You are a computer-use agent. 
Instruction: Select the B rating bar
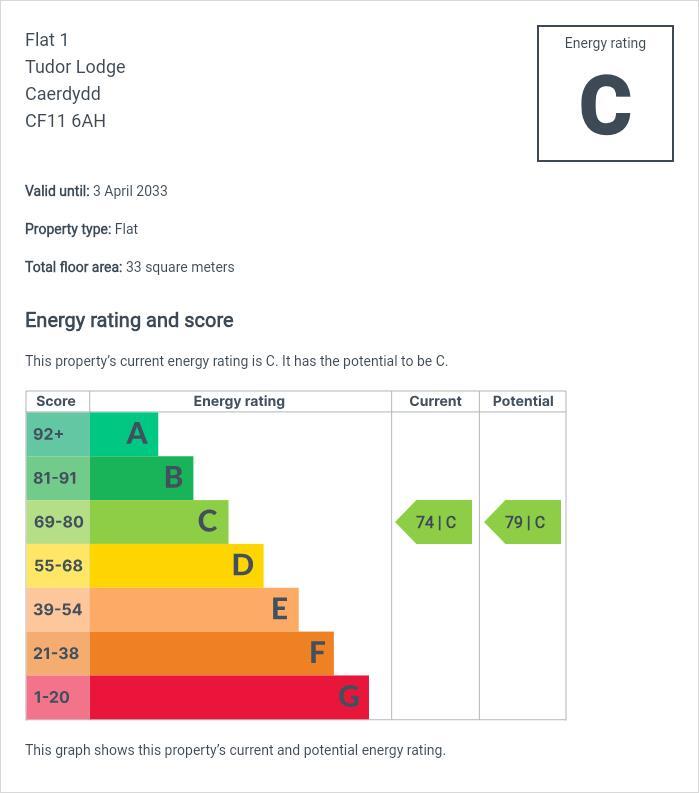pyautogui.click(x=141, y=478)
